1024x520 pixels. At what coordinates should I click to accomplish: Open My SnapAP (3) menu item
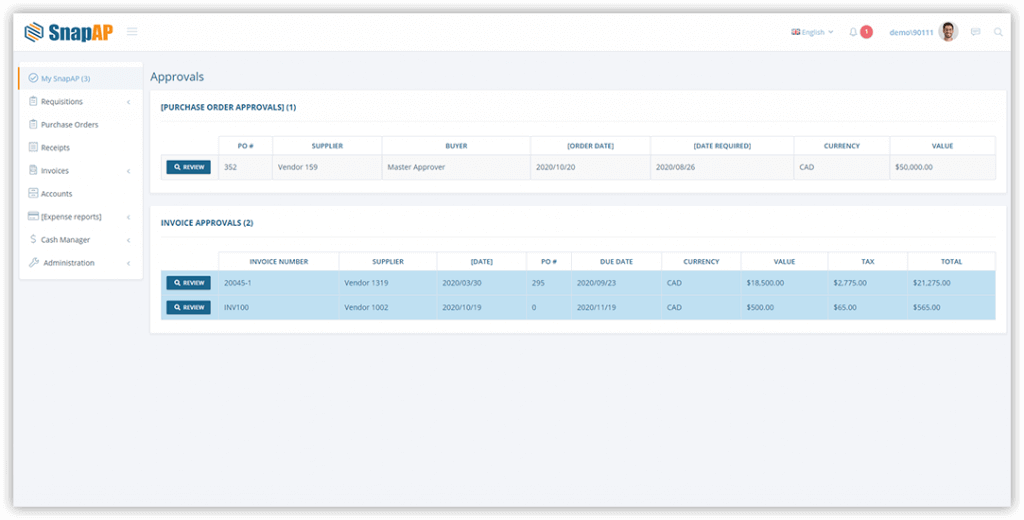coord(80,78)
